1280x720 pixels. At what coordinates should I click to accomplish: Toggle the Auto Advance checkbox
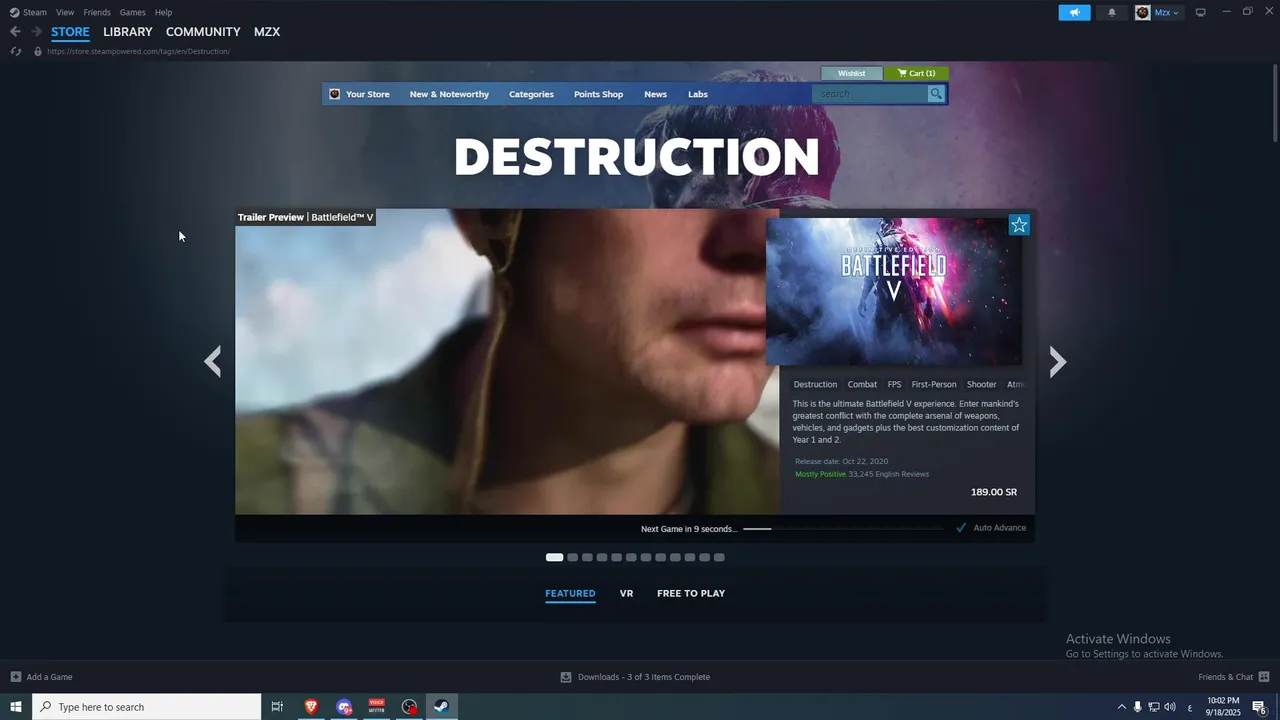pos(961,528)
